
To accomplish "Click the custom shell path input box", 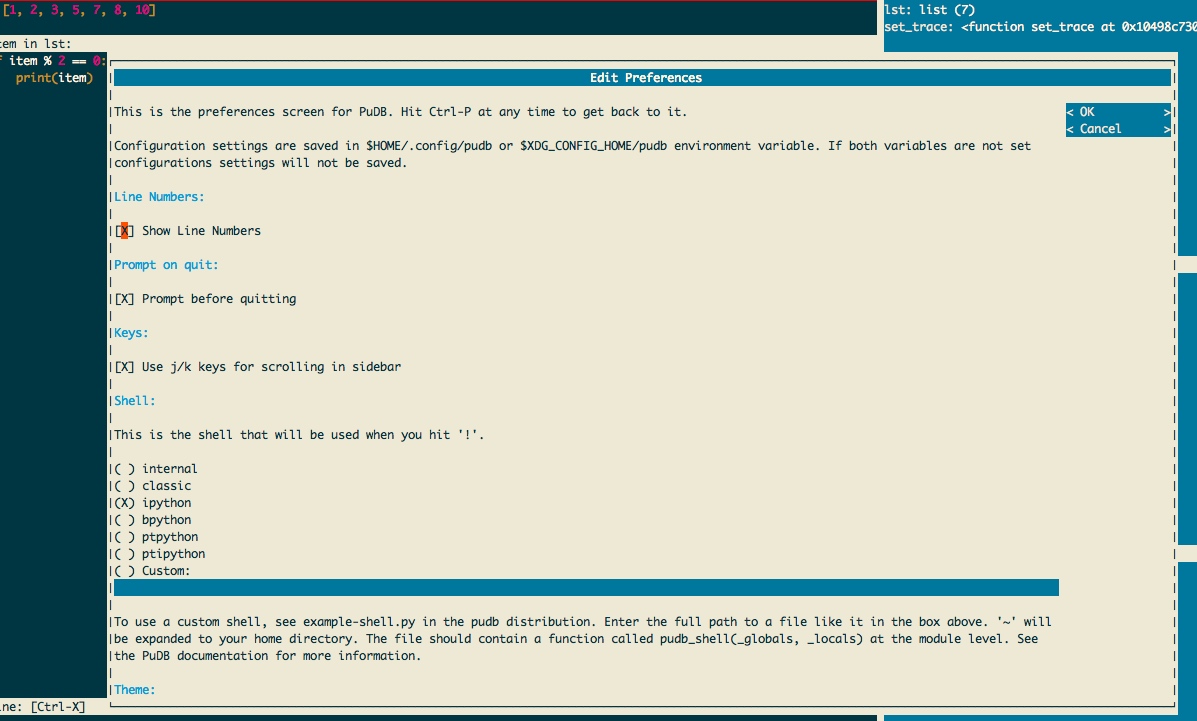I will coord(586,587).
